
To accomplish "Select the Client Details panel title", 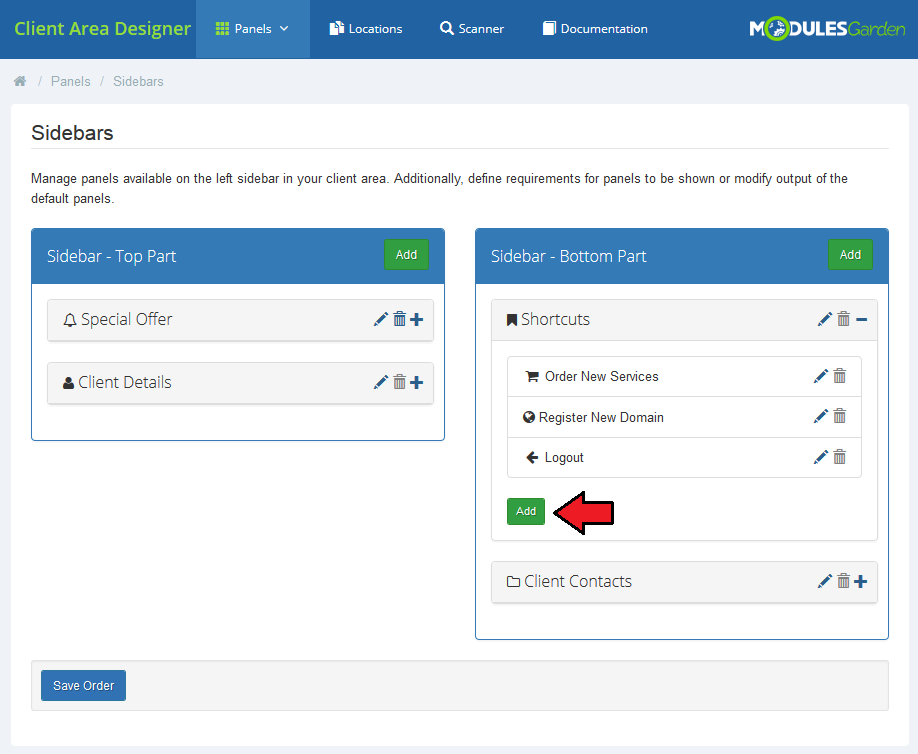I will click(125, 383).
